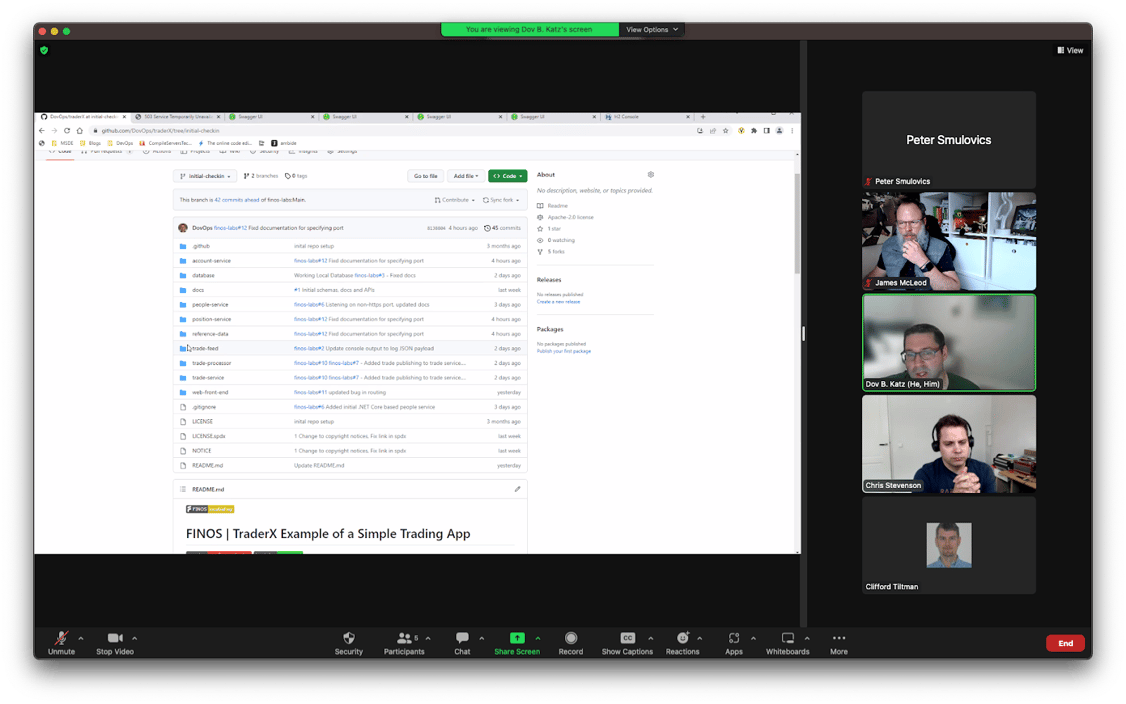Open the Reactions menu
The height and width of the screenshot is (704, 1126).
[x=682, y=639]
